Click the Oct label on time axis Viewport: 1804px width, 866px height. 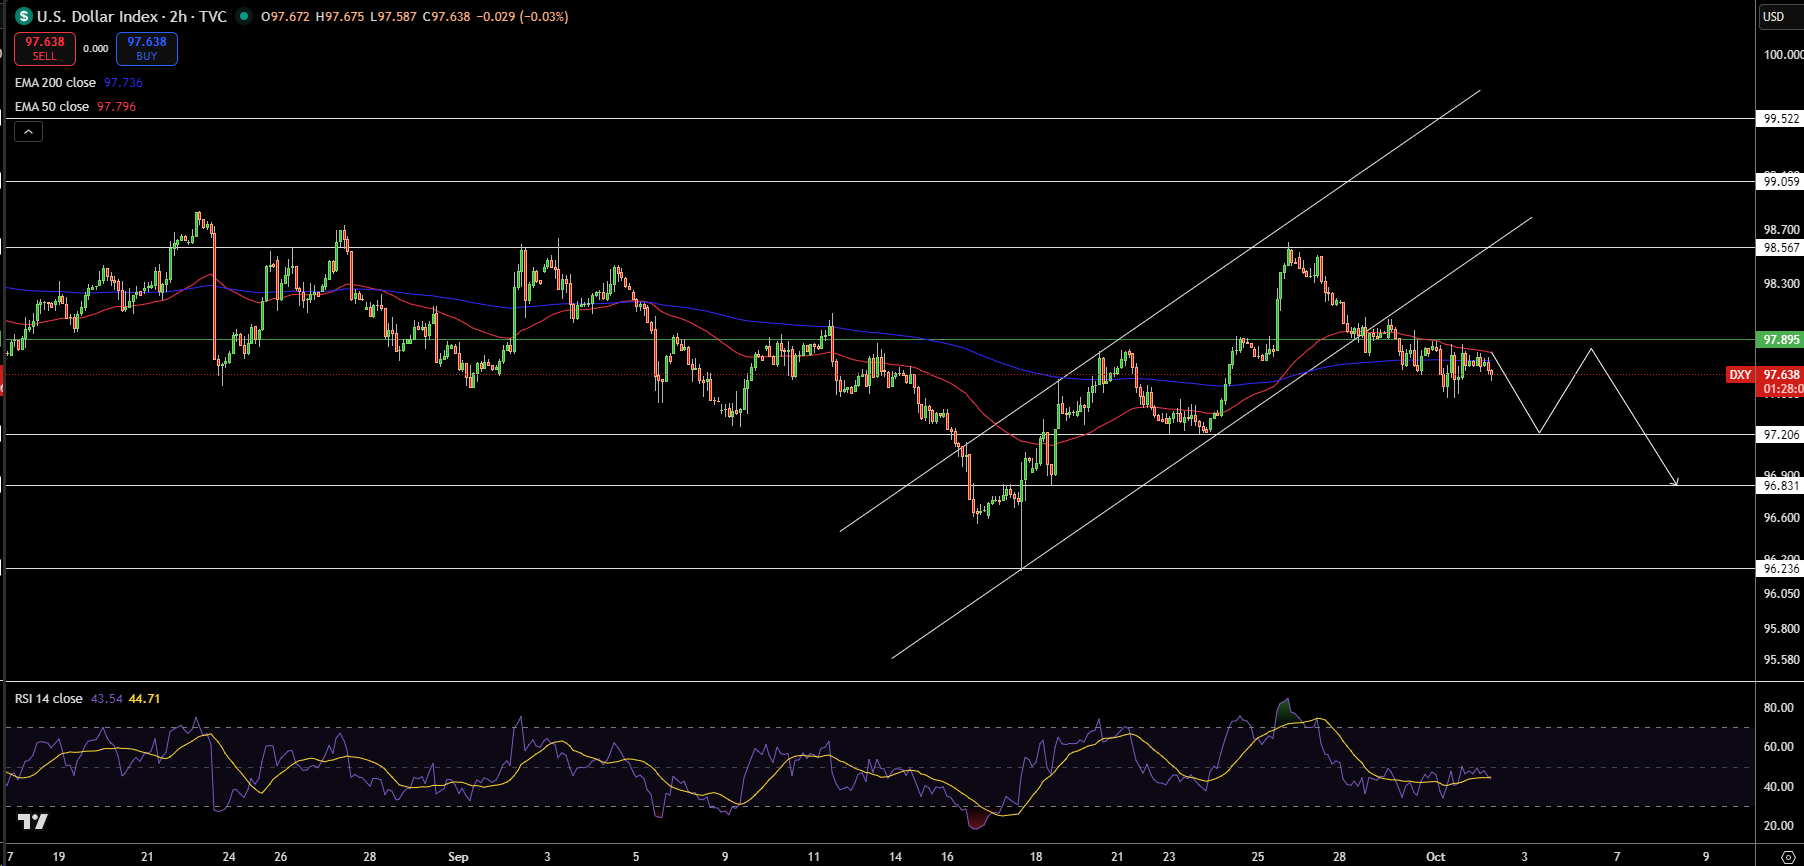1435,857
